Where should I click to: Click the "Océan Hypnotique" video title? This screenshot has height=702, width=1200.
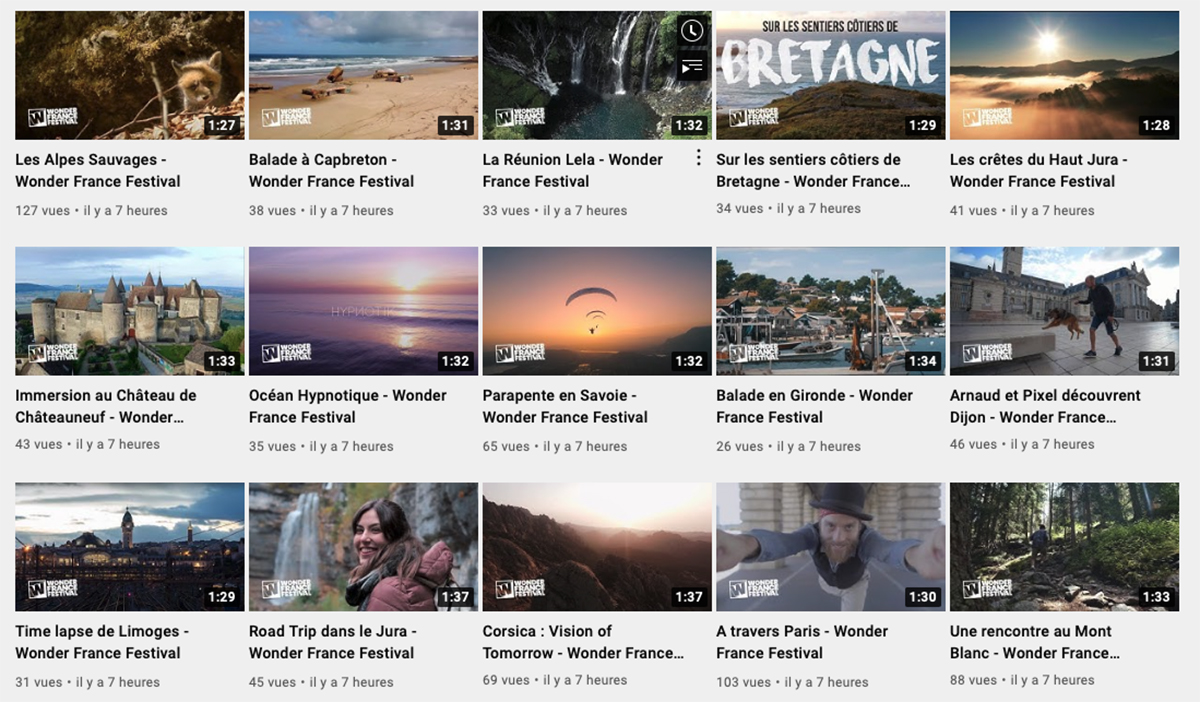pyautogui.click(x=348, y=406)
